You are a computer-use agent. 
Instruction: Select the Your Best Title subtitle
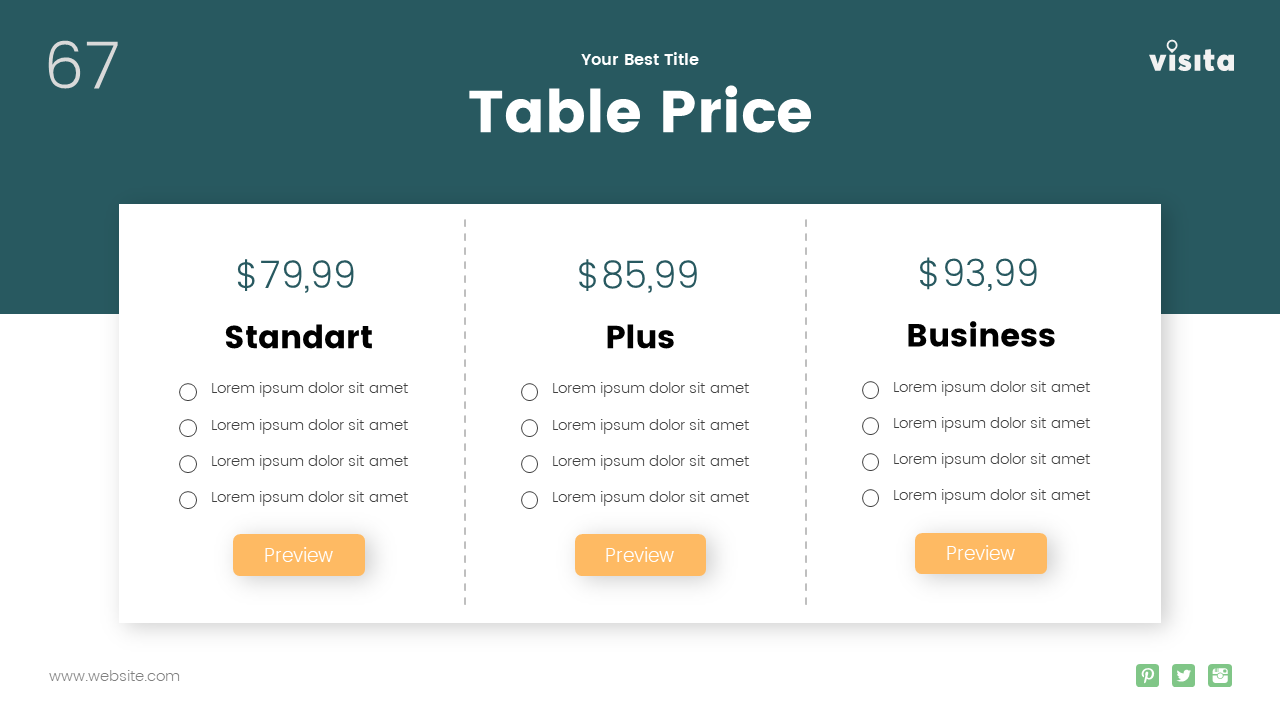[x=640, y=60]
